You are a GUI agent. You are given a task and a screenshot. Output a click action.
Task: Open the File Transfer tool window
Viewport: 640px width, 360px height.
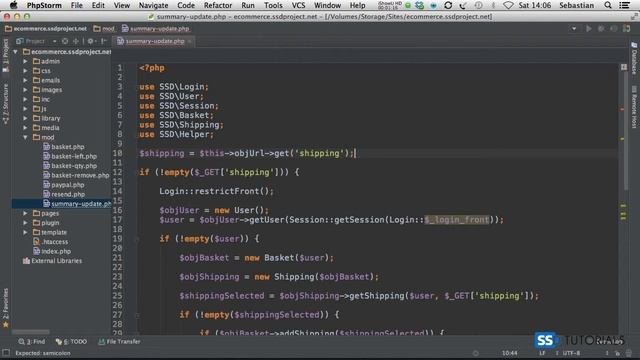pos(119,342)
